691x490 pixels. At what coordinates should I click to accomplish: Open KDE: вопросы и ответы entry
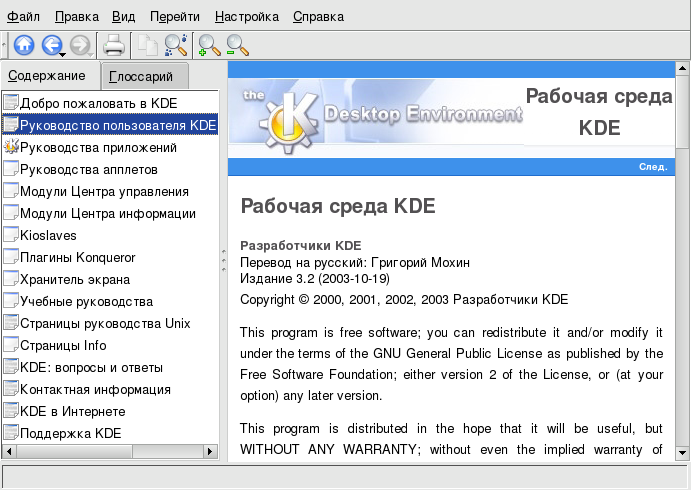pos(92,368)
